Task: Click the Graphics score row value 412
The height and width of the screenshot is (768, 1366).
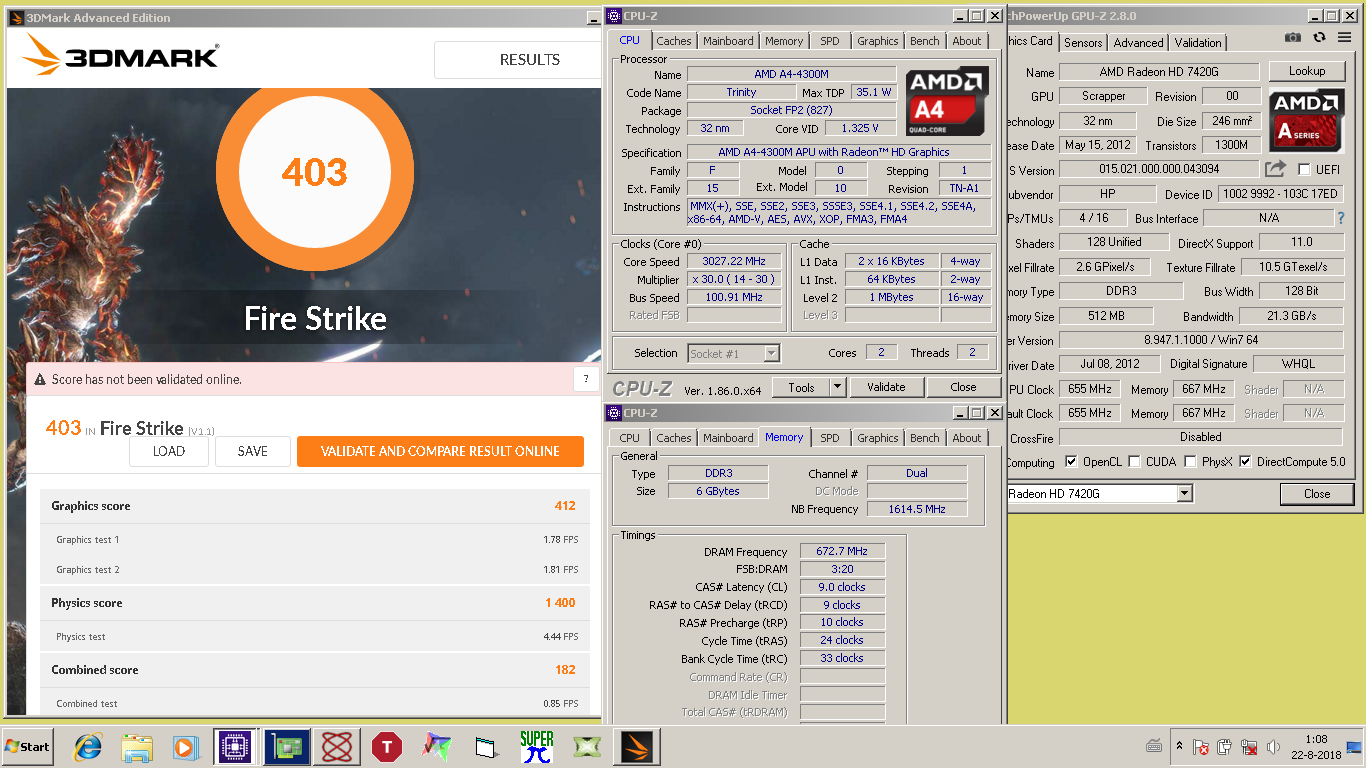Action: [x=565, y=506]
